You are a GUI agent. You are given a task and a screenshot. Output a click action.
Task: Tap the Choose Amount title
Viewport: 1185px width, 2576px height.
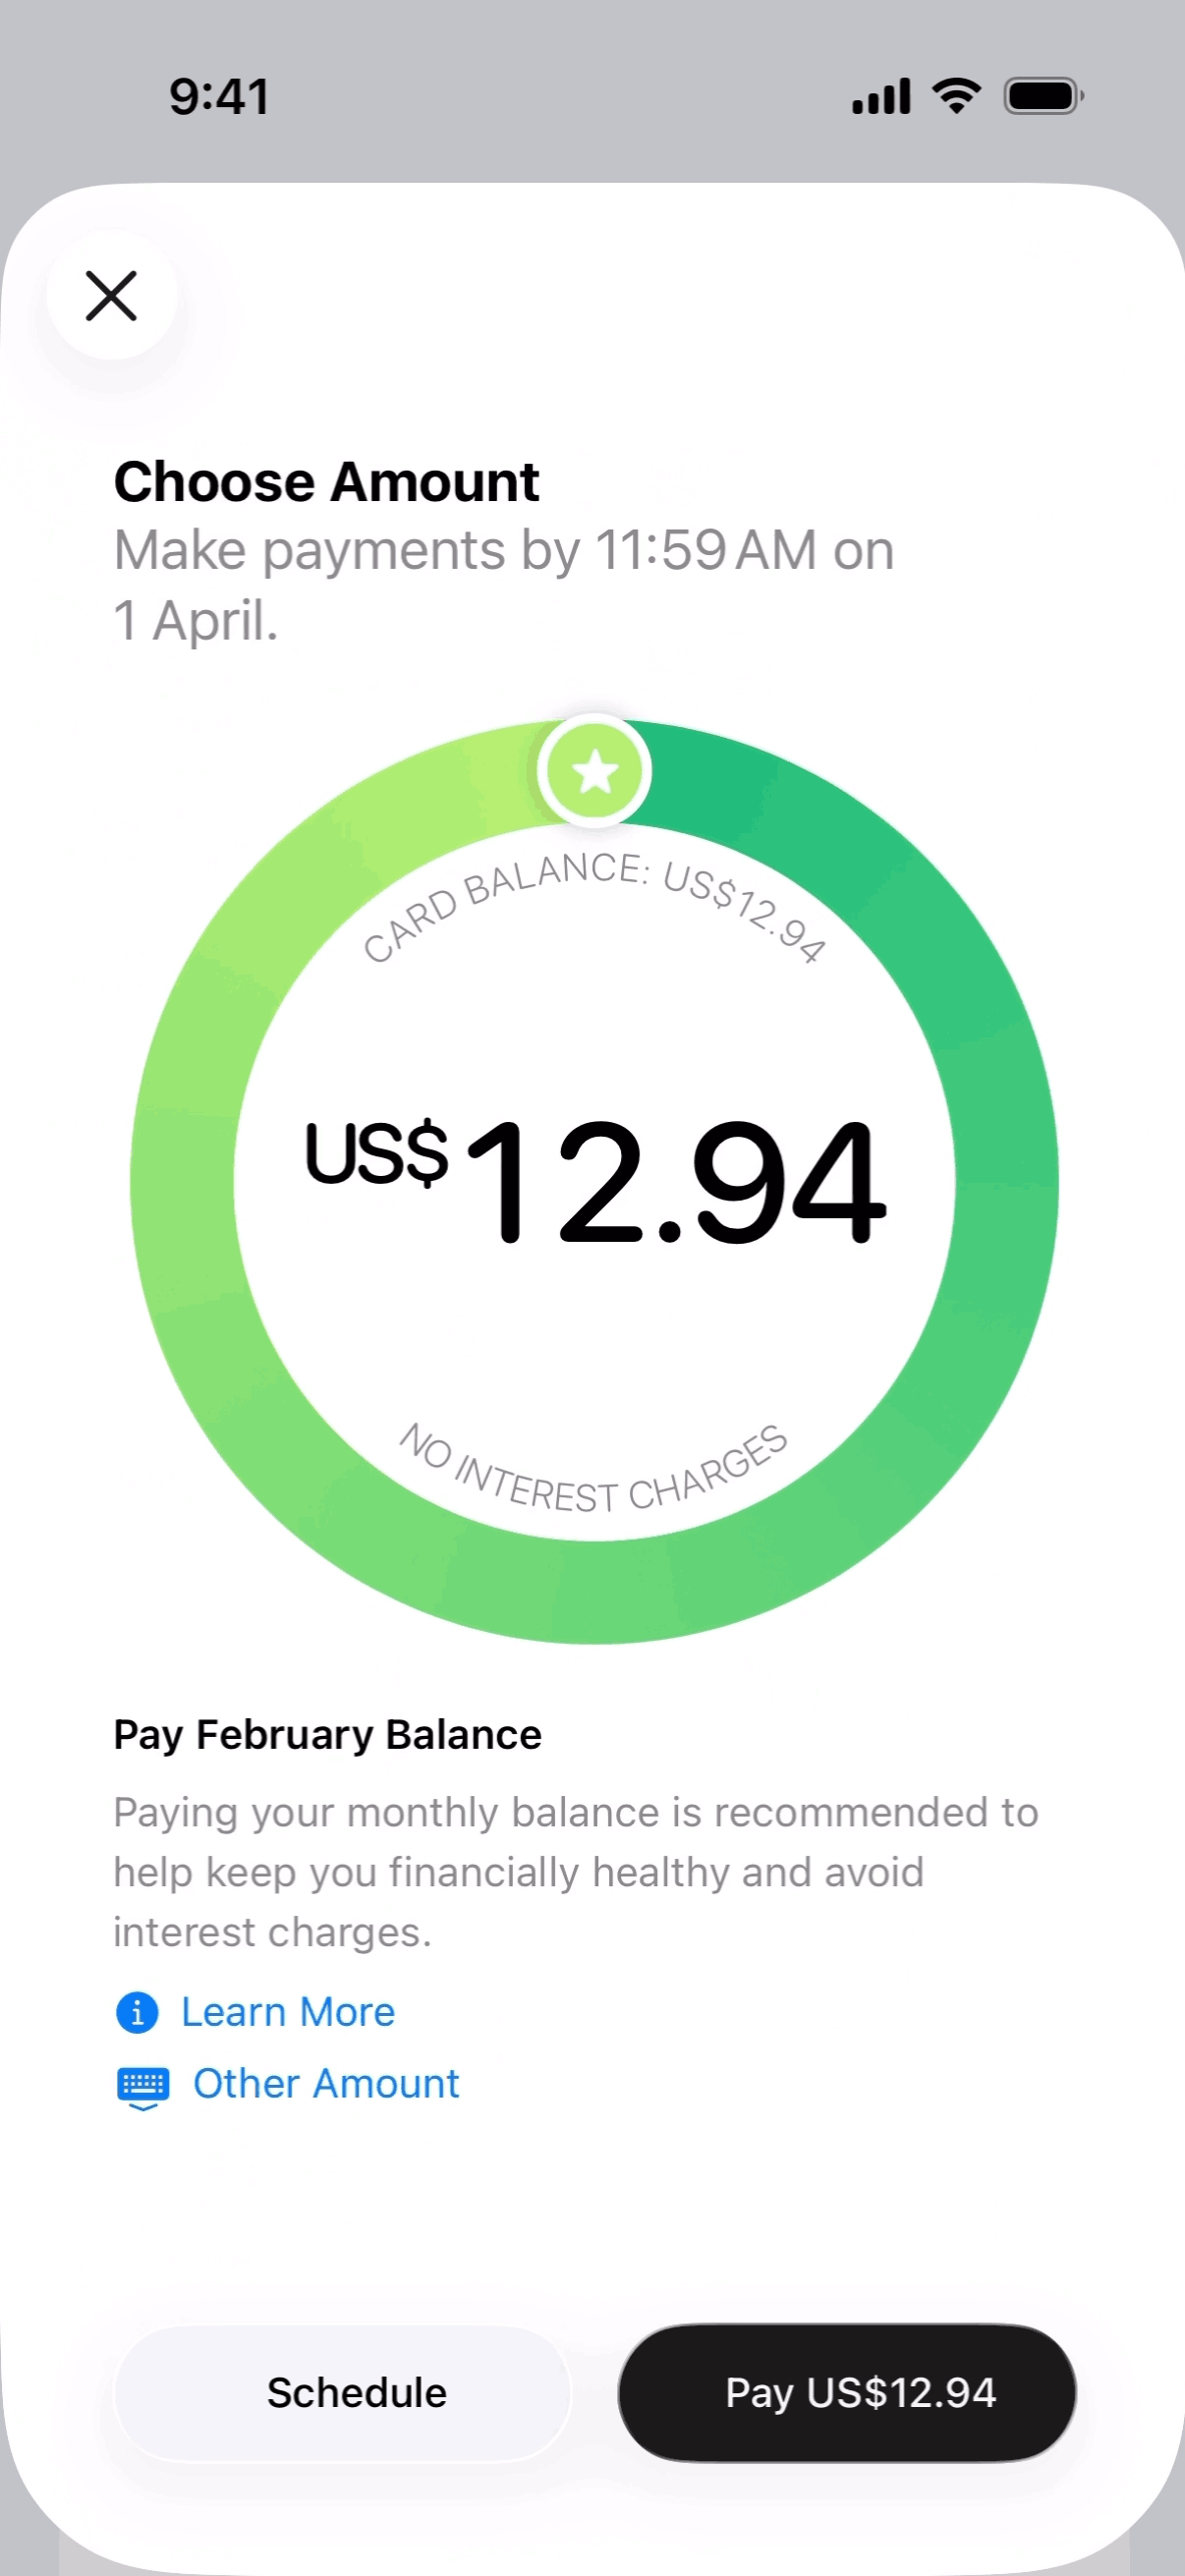[x=326, y=482]
